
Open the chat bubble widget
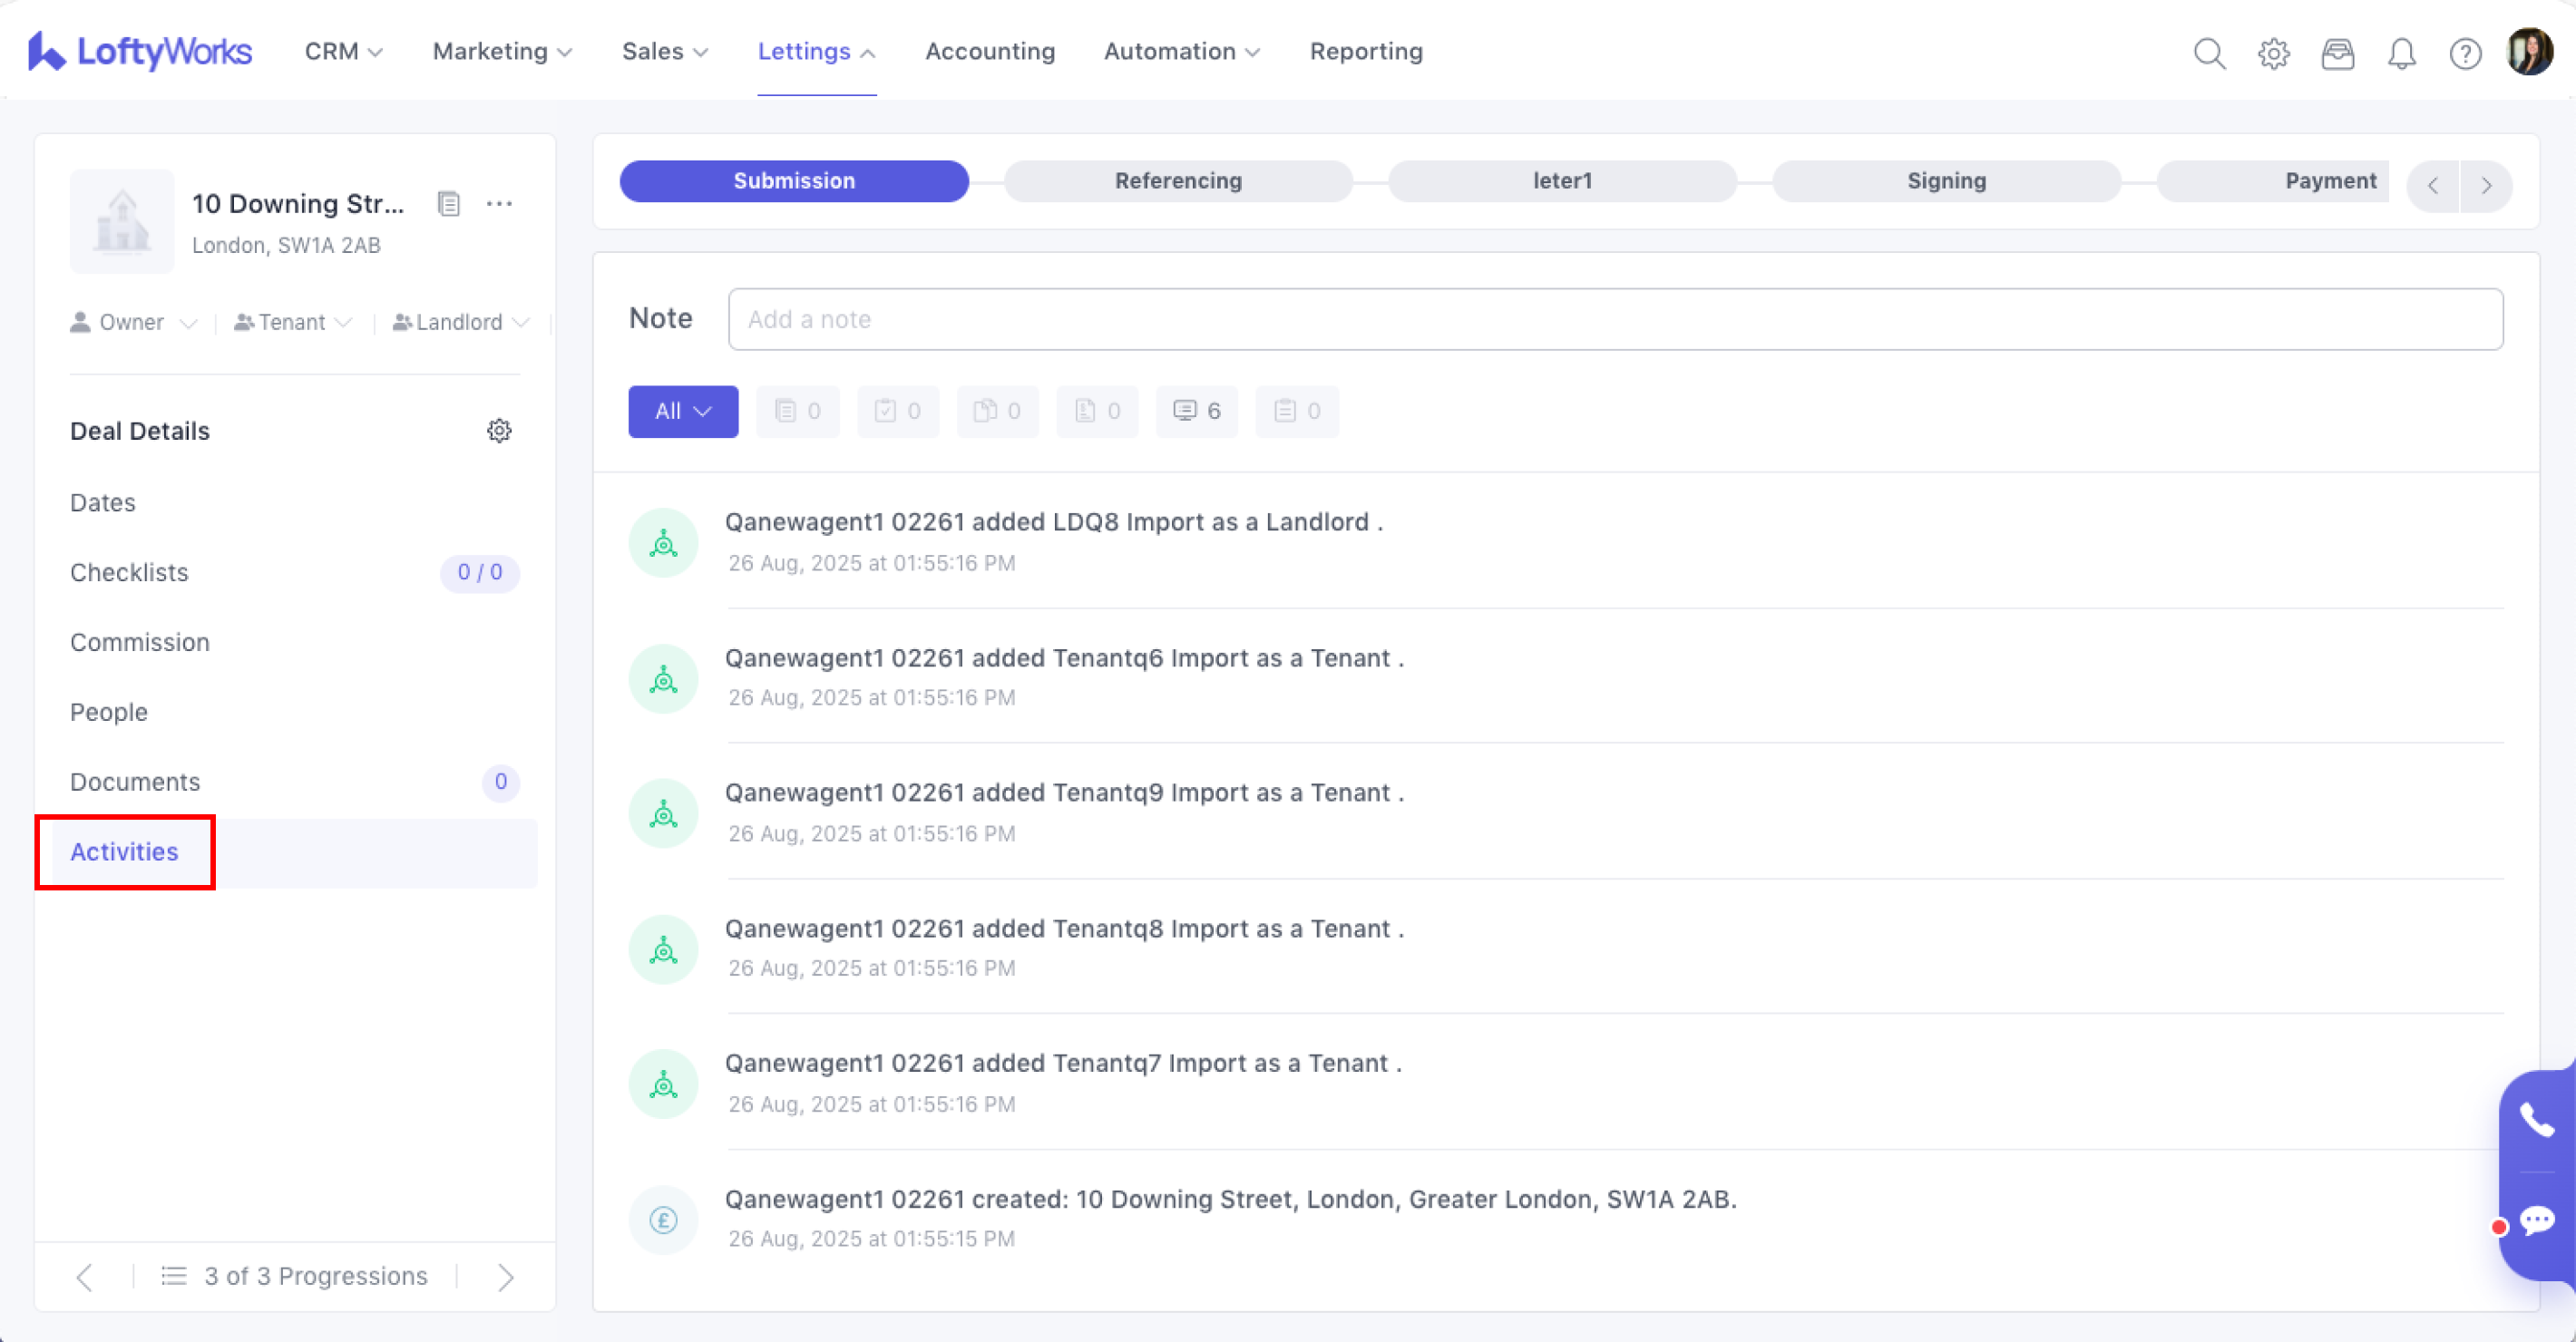coord(2536,1220)
